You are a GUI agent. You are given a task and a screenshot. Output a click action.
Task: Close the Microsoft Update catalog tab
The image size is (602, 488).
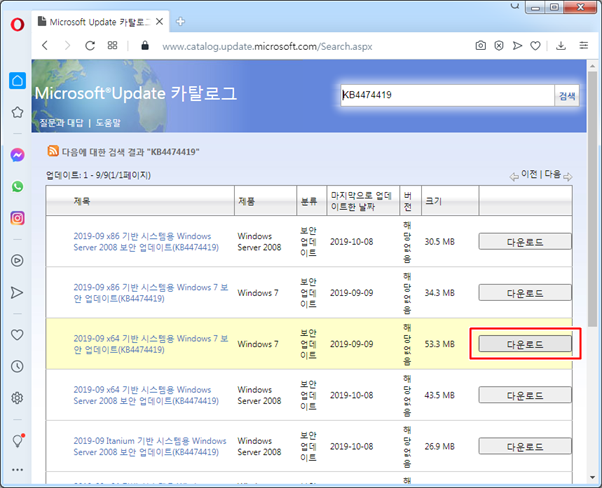click(x=159, y=22)
